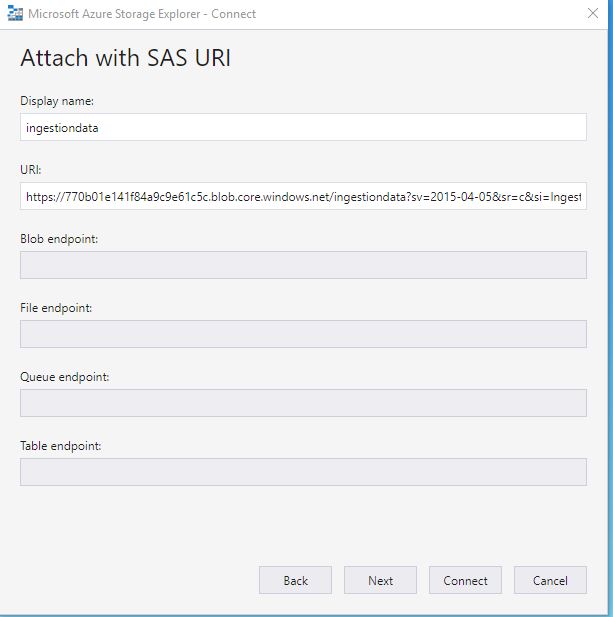Click the 'Queue endpoint:' label
The image size is (613, 617).
(x=65, y=377)
